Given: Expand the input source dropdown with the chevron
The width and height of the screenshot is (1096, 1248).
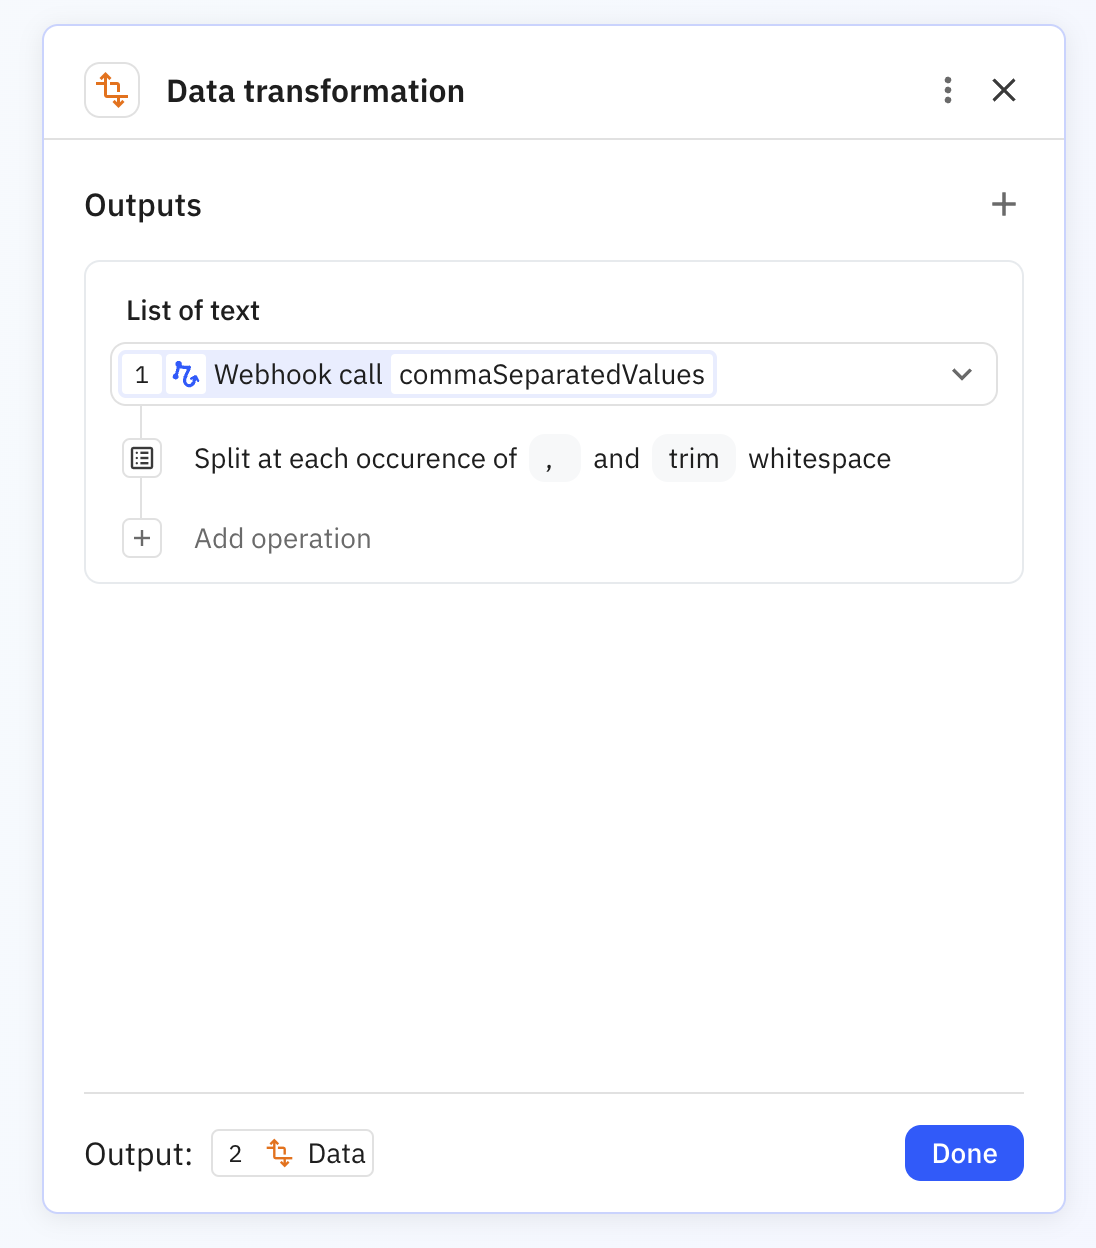Looking at the screenshot, I should tap(962, 374).
